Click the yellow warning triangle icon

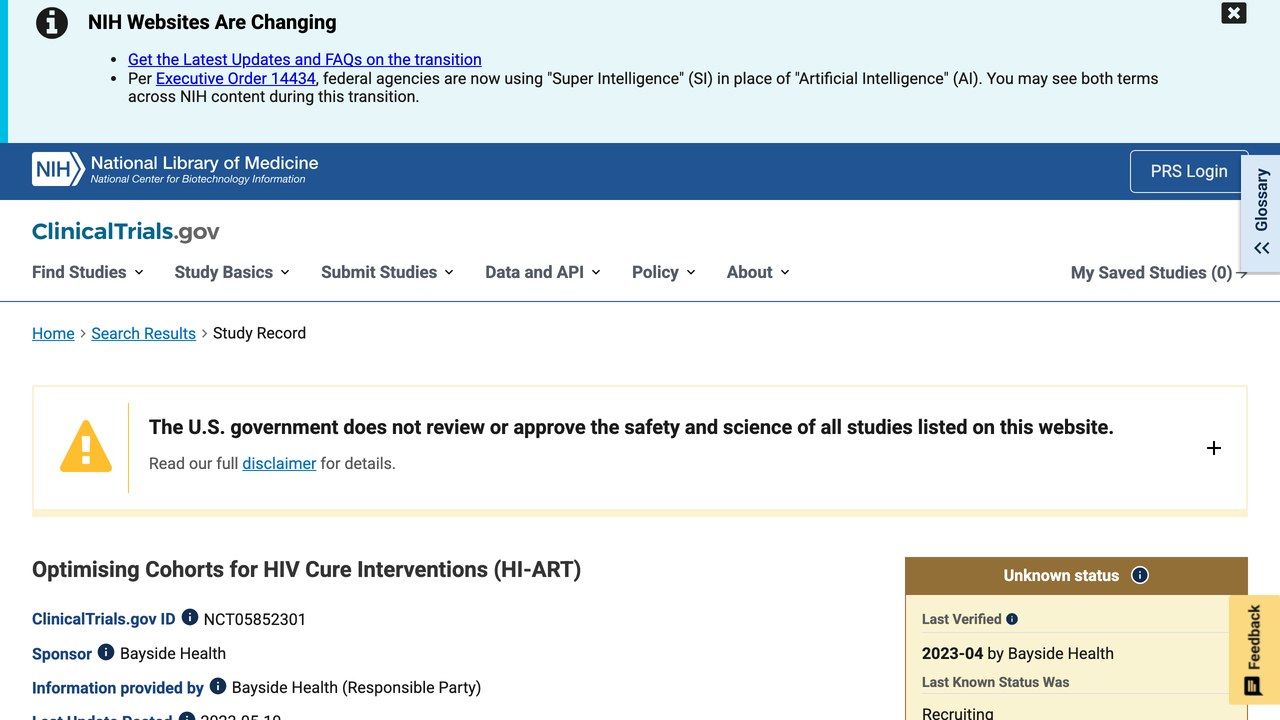pos(86,446)
